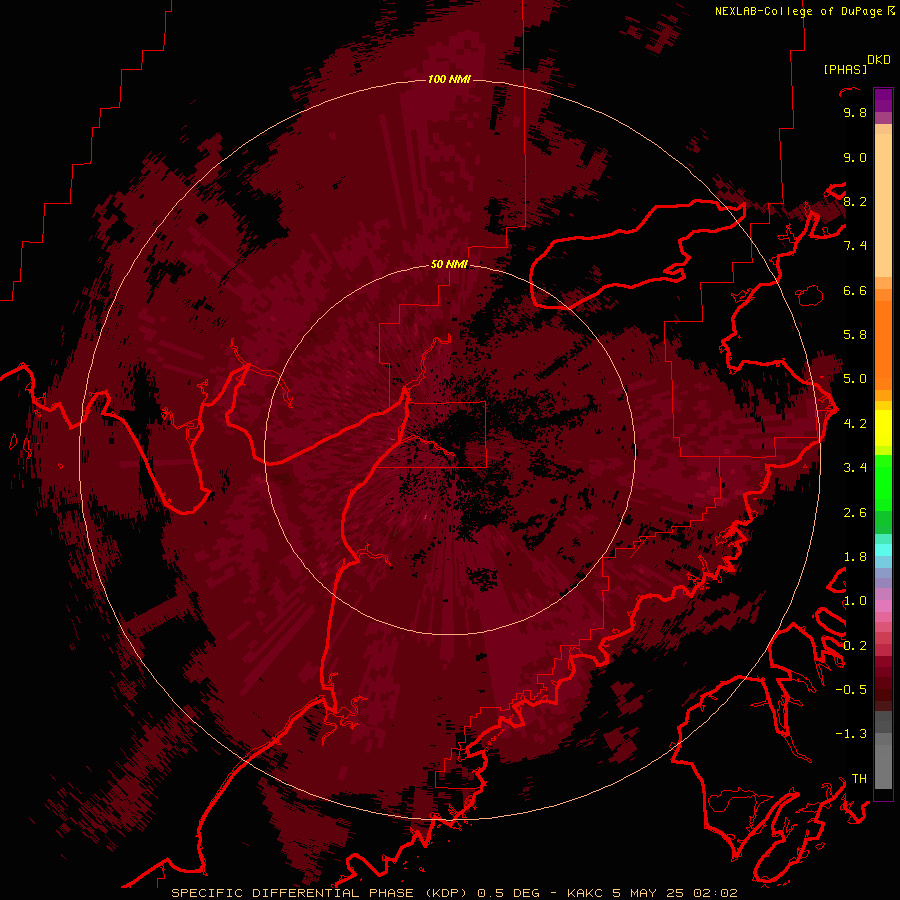Click the -0.5 value on the scale
Viewport: 900px width, 900px height.
pos(851,690)
